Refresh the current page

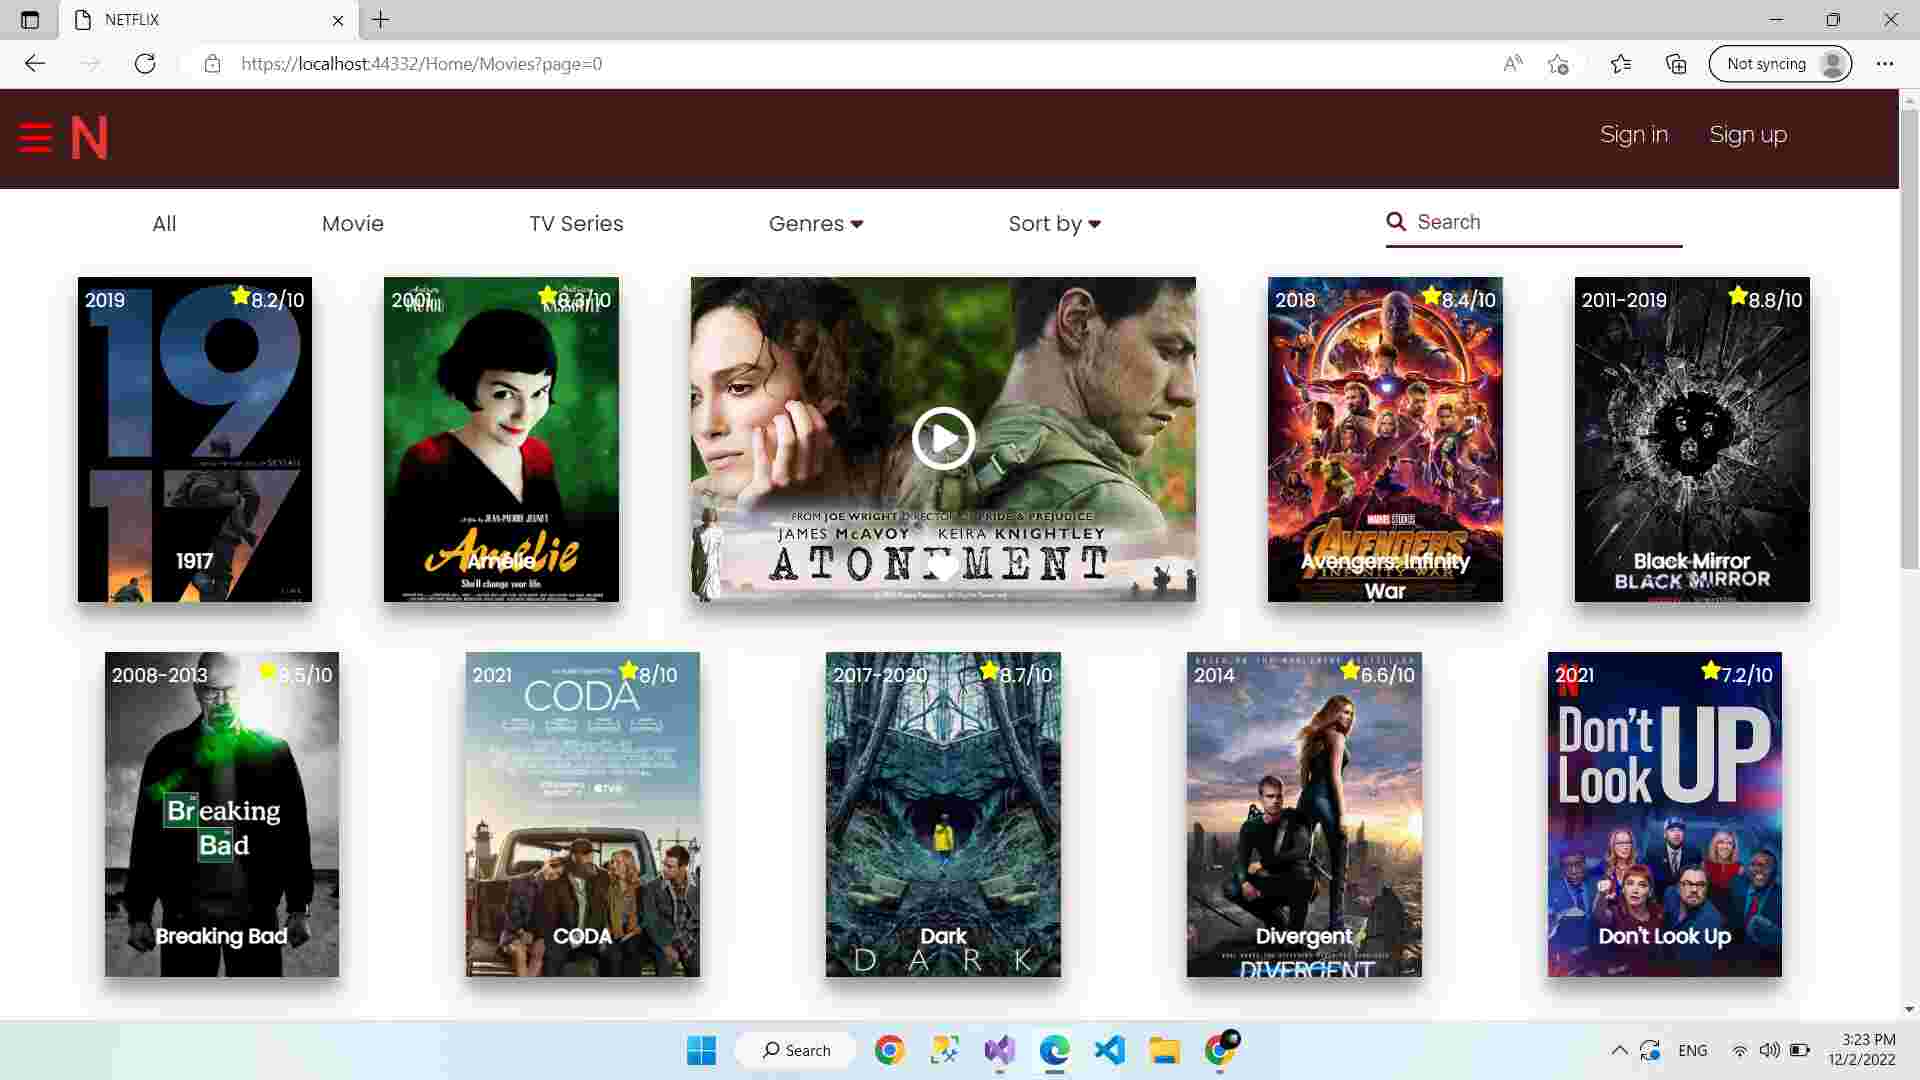click(x=145, y=64)
